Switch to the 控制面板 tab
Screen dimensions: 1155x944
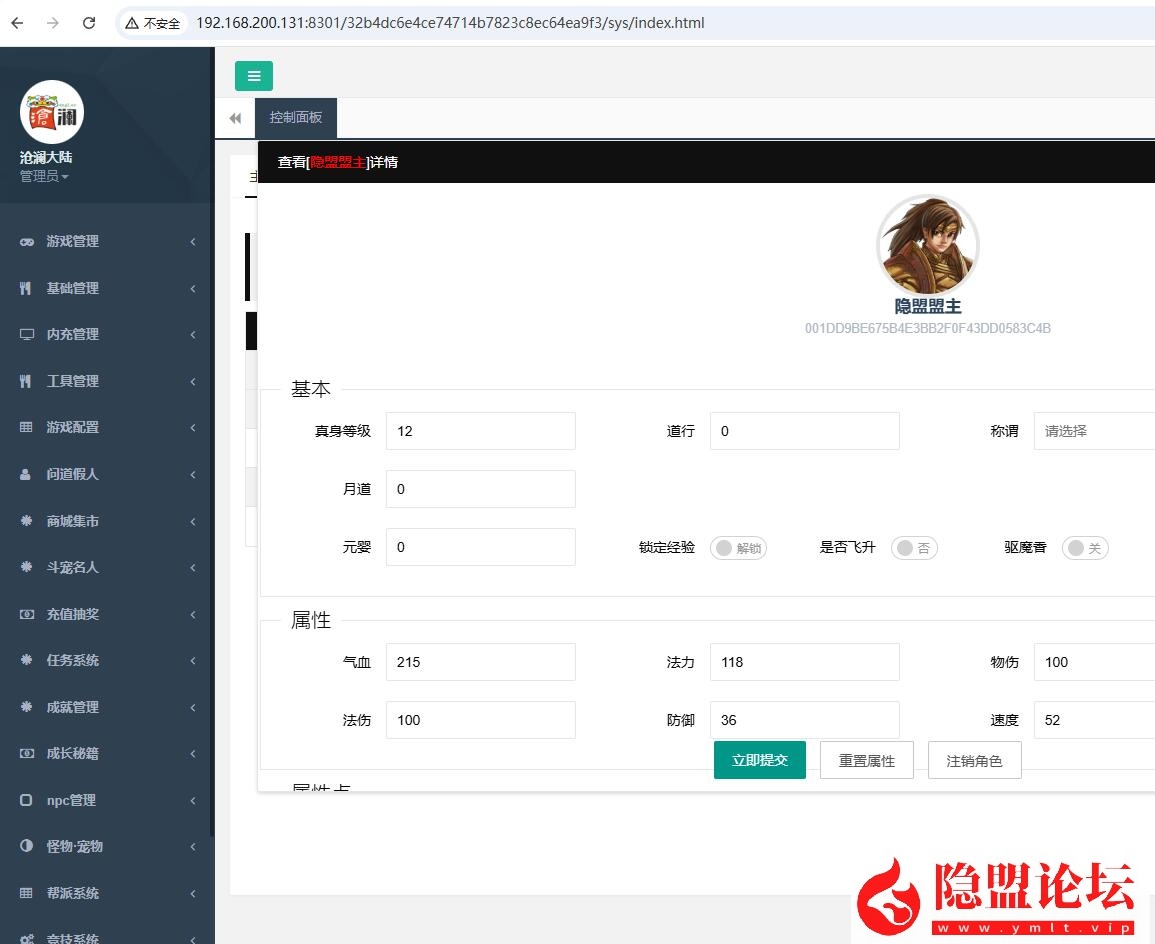(x=295, y=117)
